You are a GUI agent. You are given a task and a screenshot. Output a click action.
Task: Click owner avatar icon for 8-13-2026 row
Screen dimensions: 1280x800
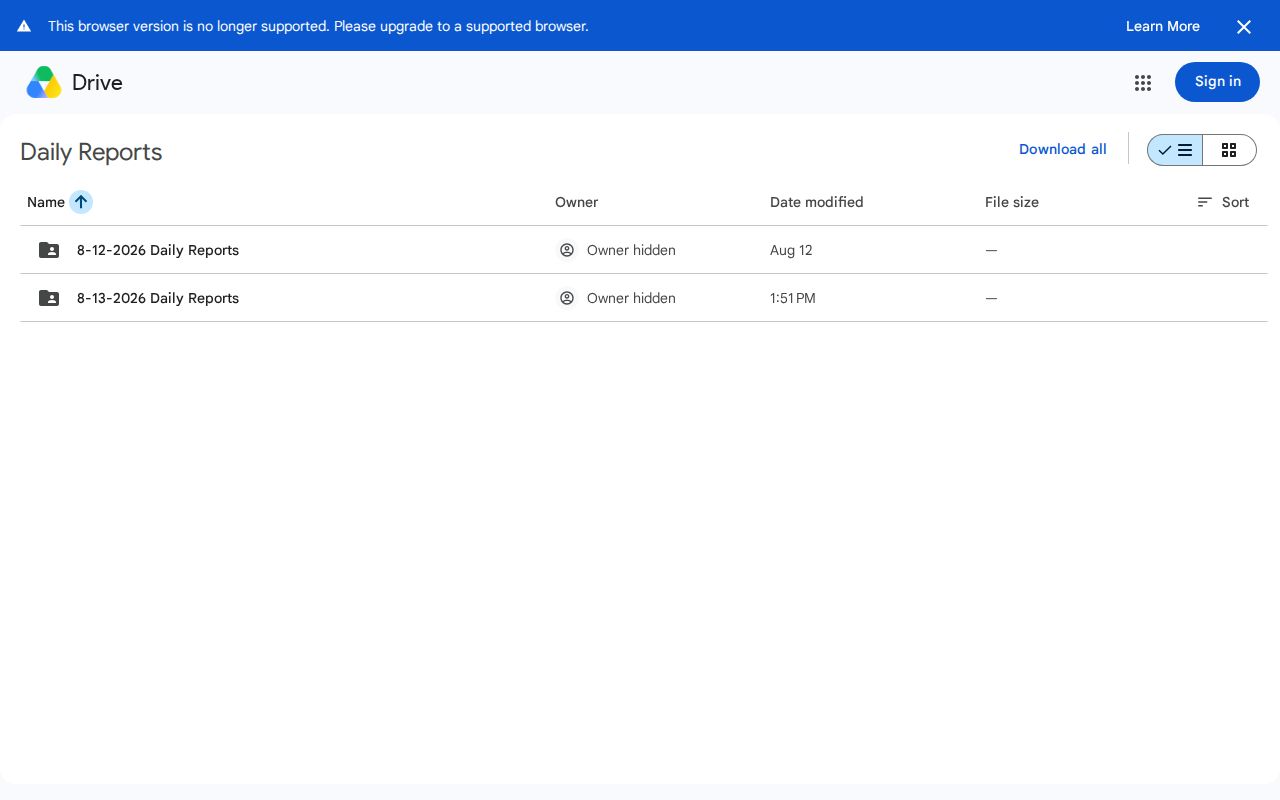pos(567,298)
